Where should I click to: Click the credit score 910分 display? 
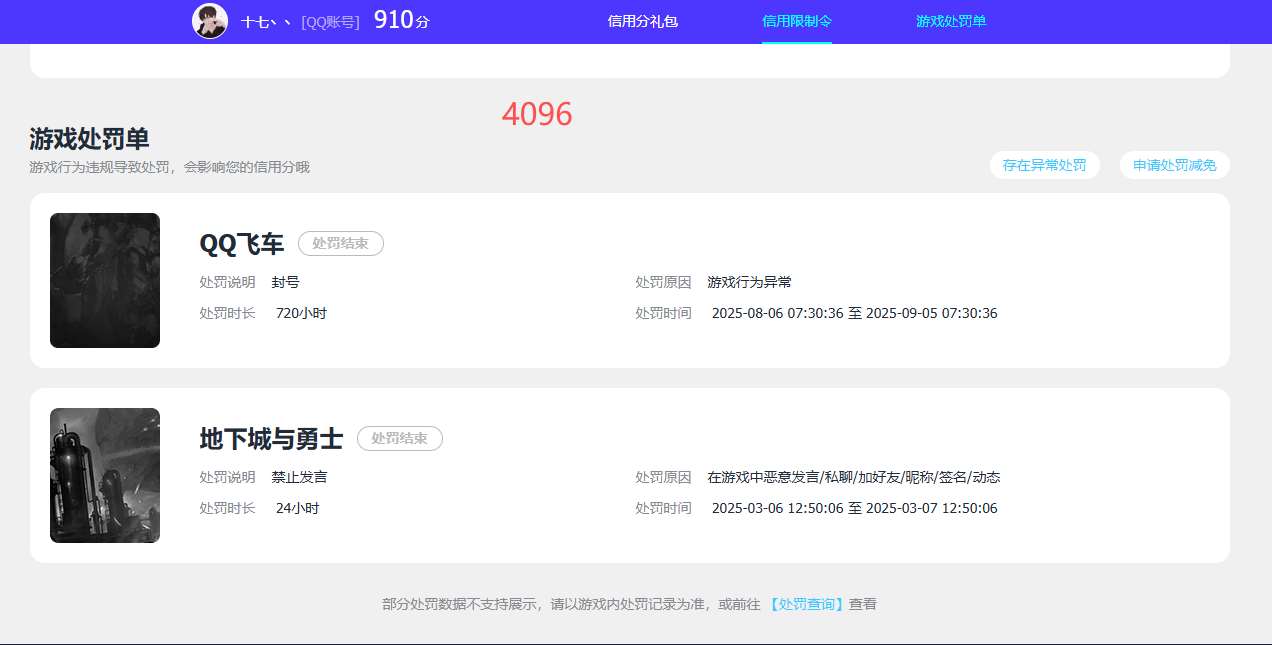tap(401, 20)
